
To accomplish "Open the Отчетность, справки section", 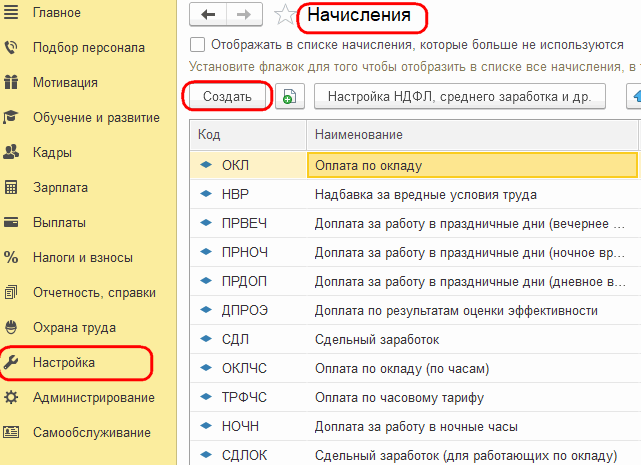I will (94, 292).
